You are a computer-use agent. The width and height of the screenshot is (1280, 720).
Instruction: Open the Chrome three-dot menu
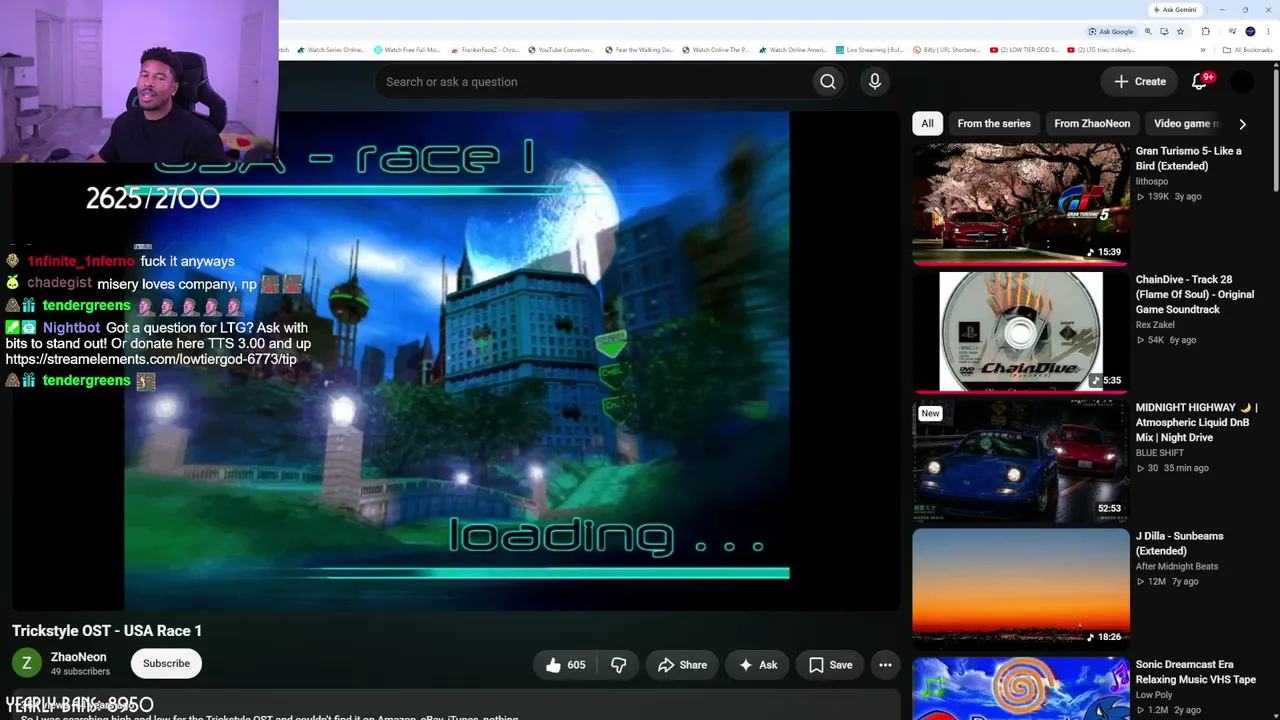point(1268,32)
